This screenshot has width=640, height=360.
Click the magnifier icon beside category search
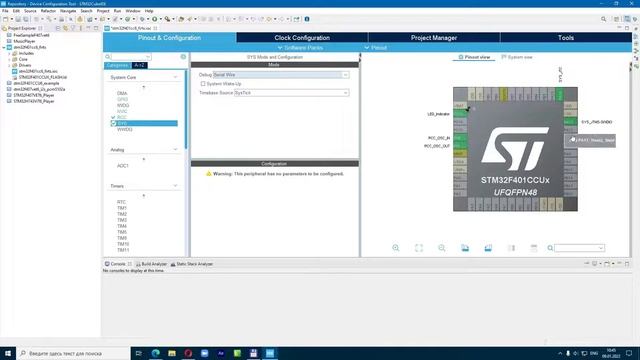pyautogui.click(x=108, y=57)
